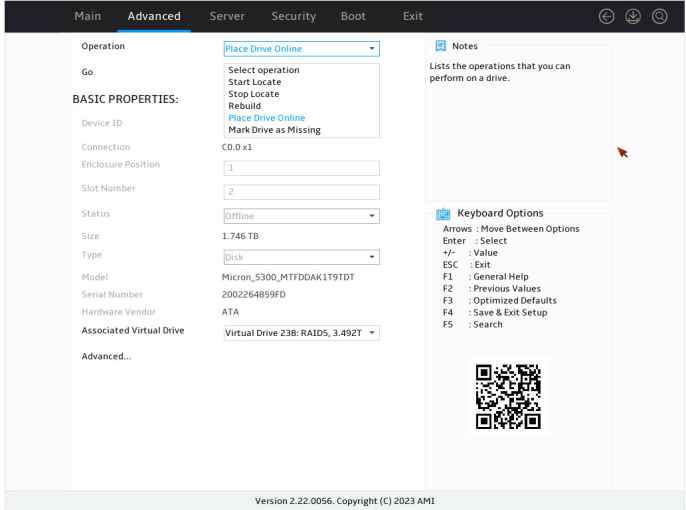Click the search magnifier icon in header
686x510 pixels.
(x=659, y=17)
